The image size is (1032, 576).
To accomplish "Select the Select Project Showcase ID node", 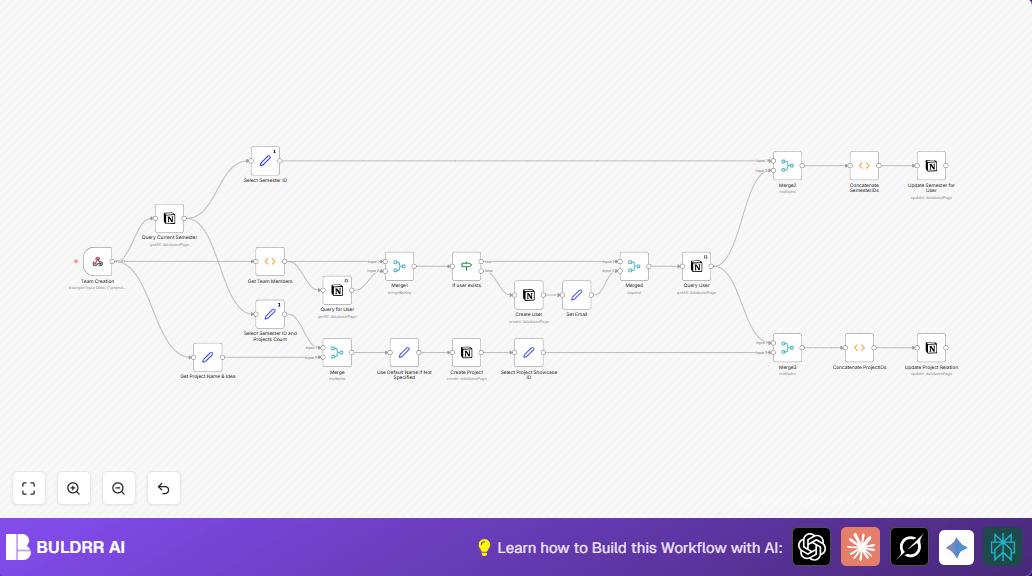I will pyautogui.click(x=529, y=352).
